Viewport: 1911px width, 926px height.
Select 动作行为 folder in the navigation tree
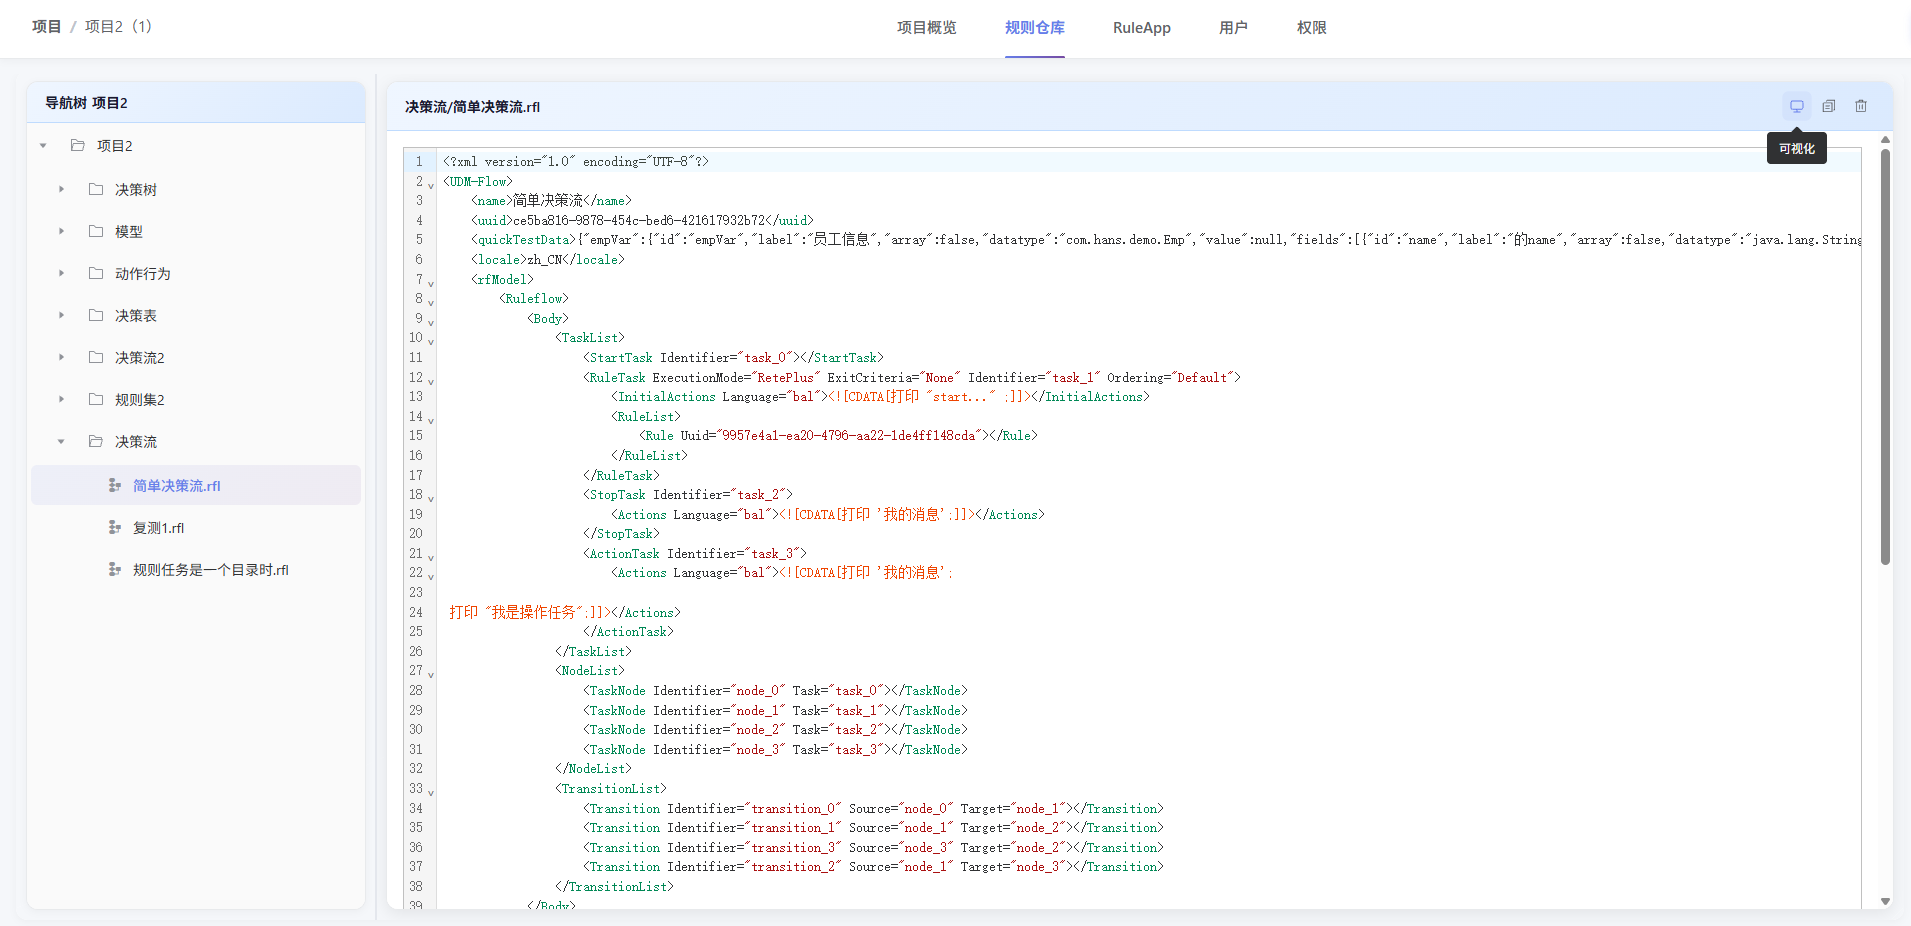pyautogui.click(x=142, y=274)
